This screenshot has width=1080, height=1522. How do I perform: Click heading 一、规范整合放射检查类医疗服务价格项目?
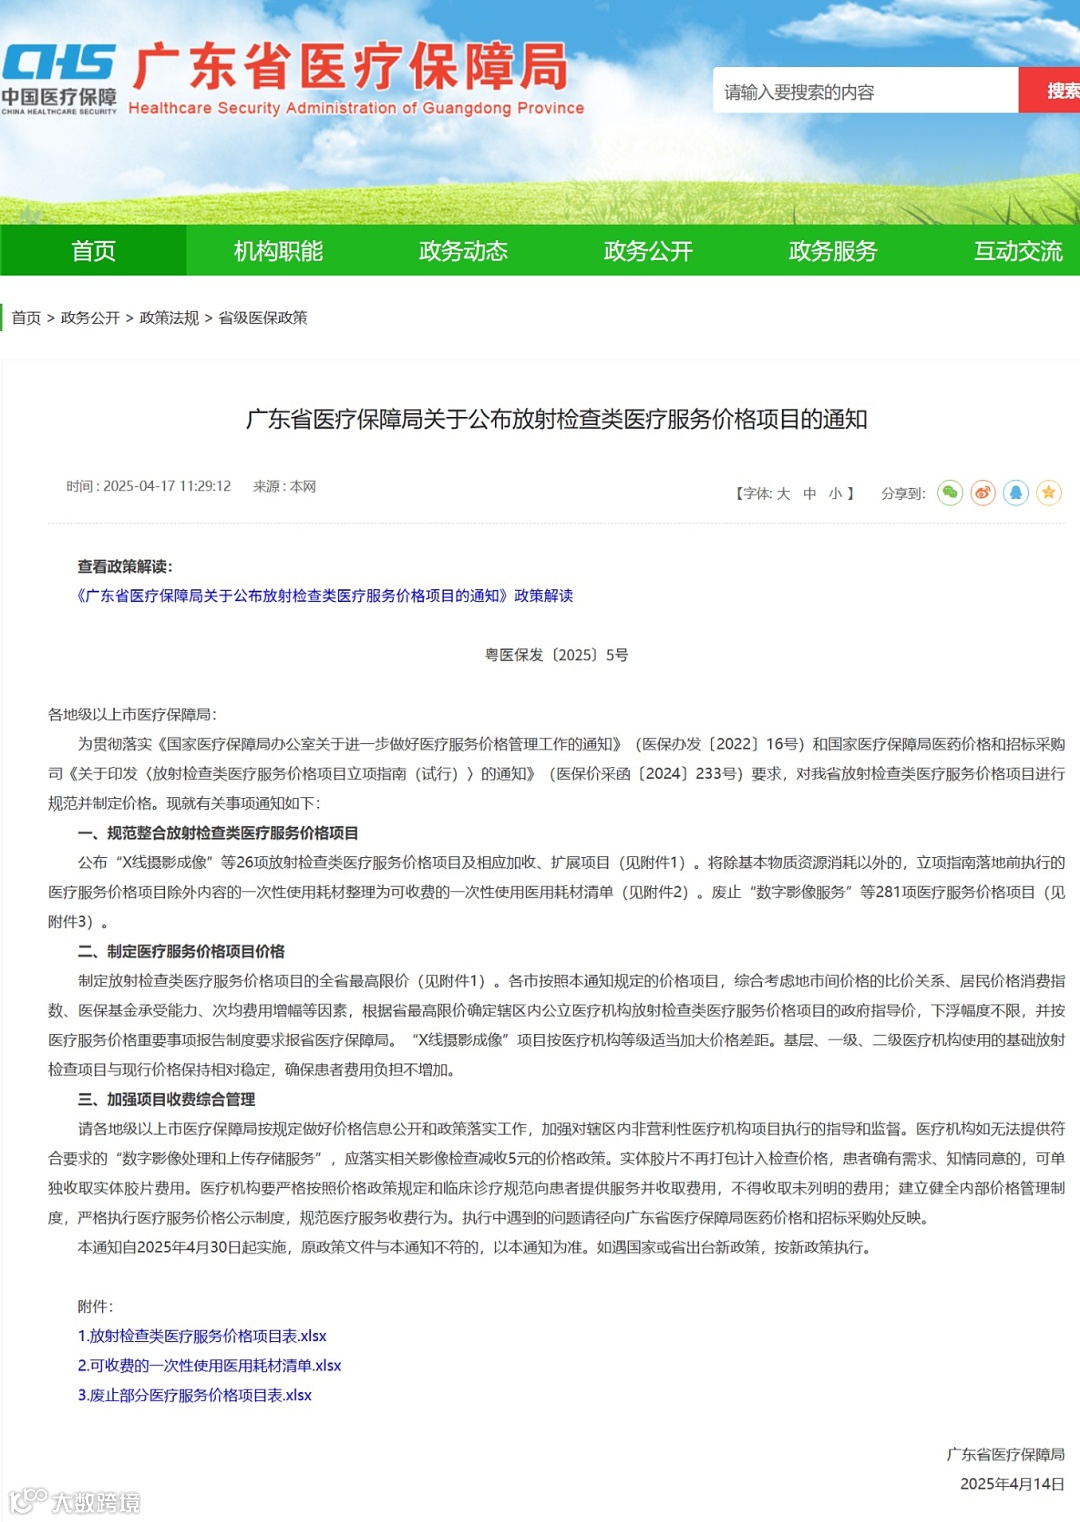click(x=218, y=833)
